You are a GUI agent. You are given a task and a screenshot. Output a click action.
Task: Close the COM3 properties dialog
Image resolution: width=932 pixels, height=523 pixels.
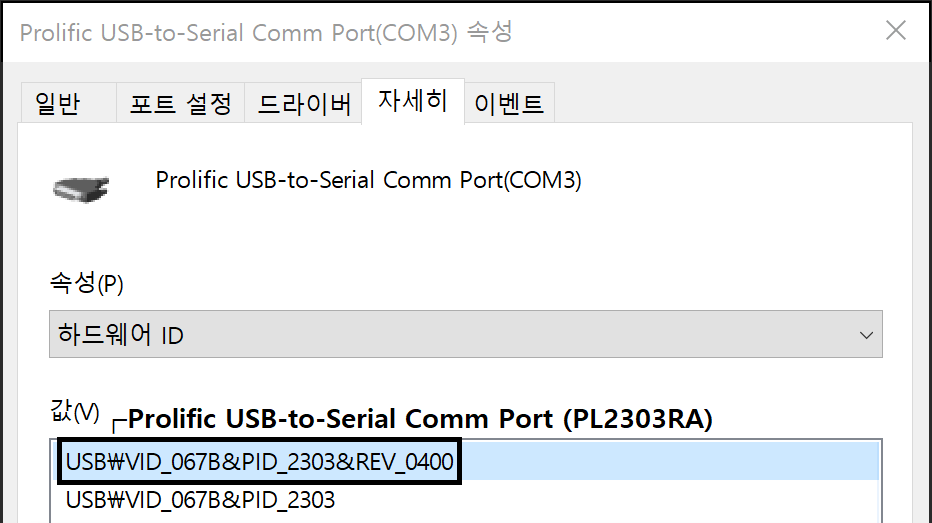coord(896,30)
